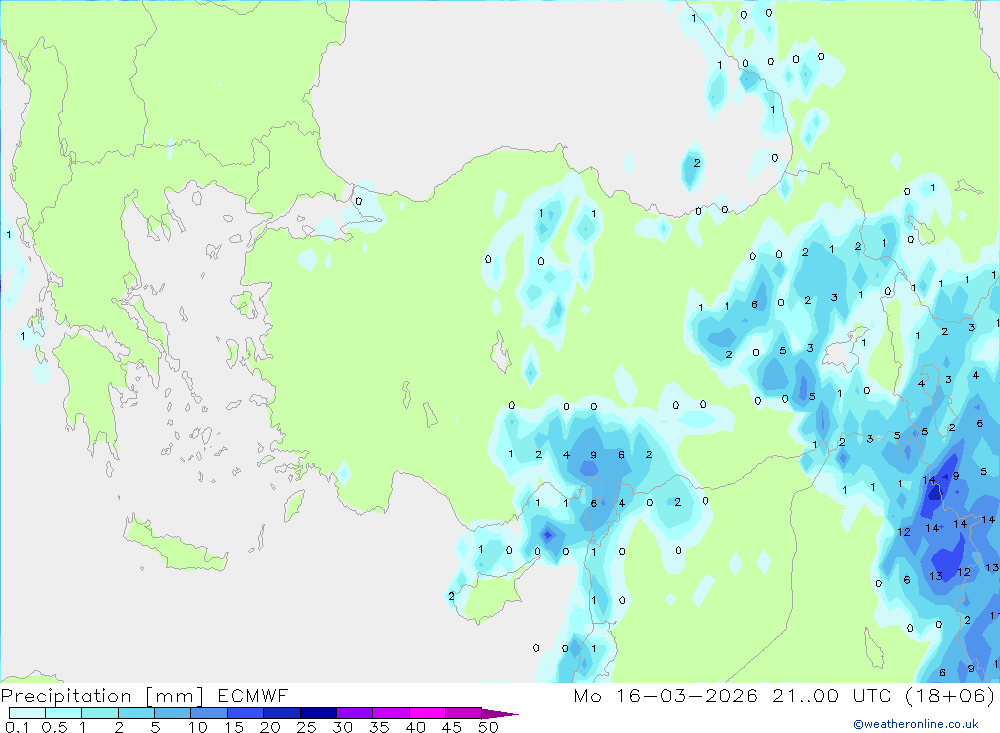
Task: Select the 1–2 mm legend color box
Action: 100,713
